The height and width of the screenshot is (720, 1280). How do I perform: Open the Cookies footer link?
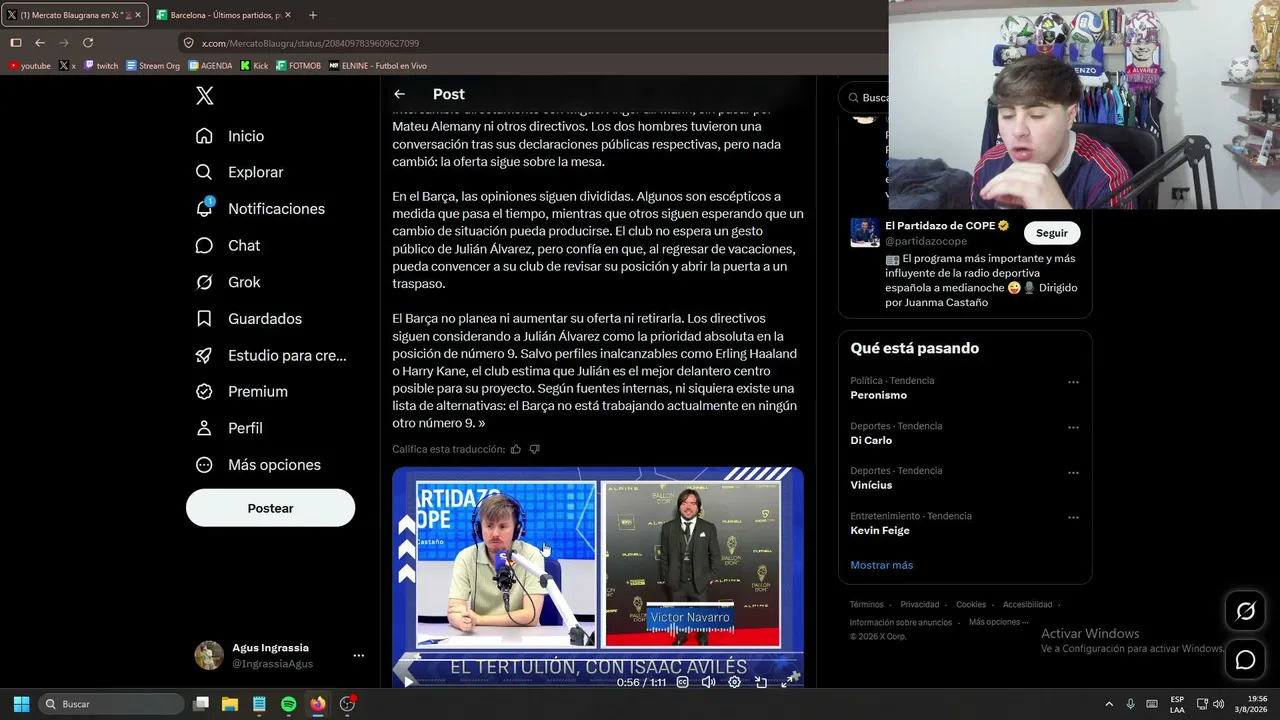click(x=970, y=605)
